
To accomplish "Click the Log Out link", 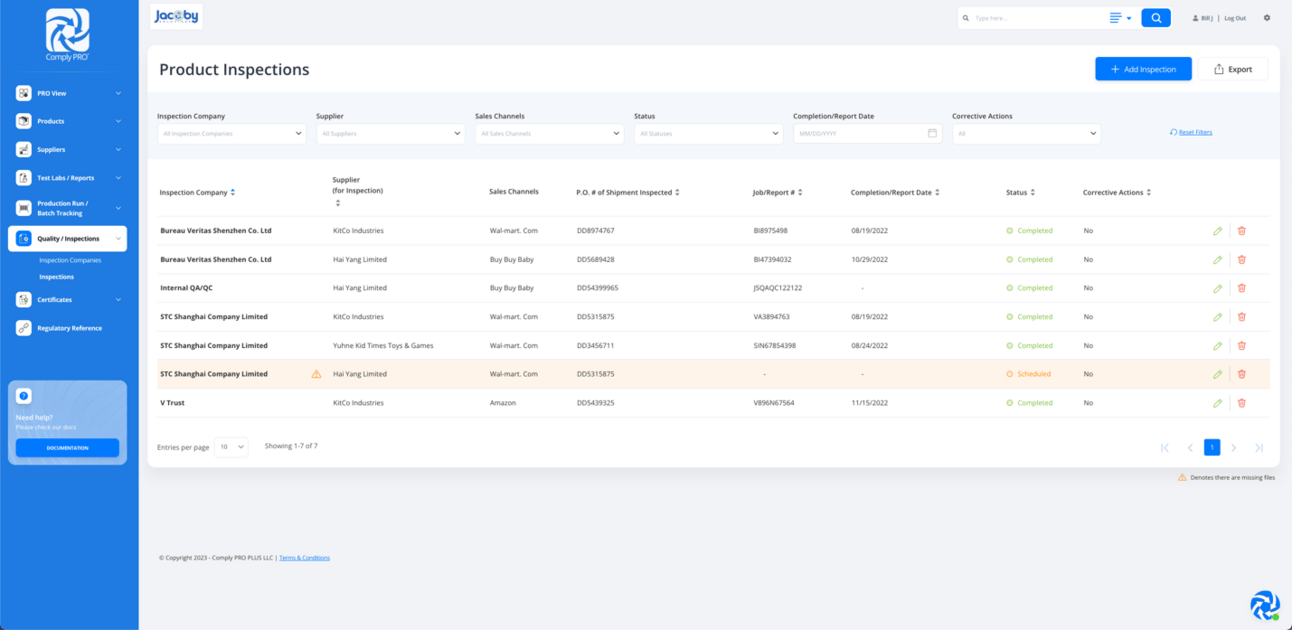I will click(1235, 18).
